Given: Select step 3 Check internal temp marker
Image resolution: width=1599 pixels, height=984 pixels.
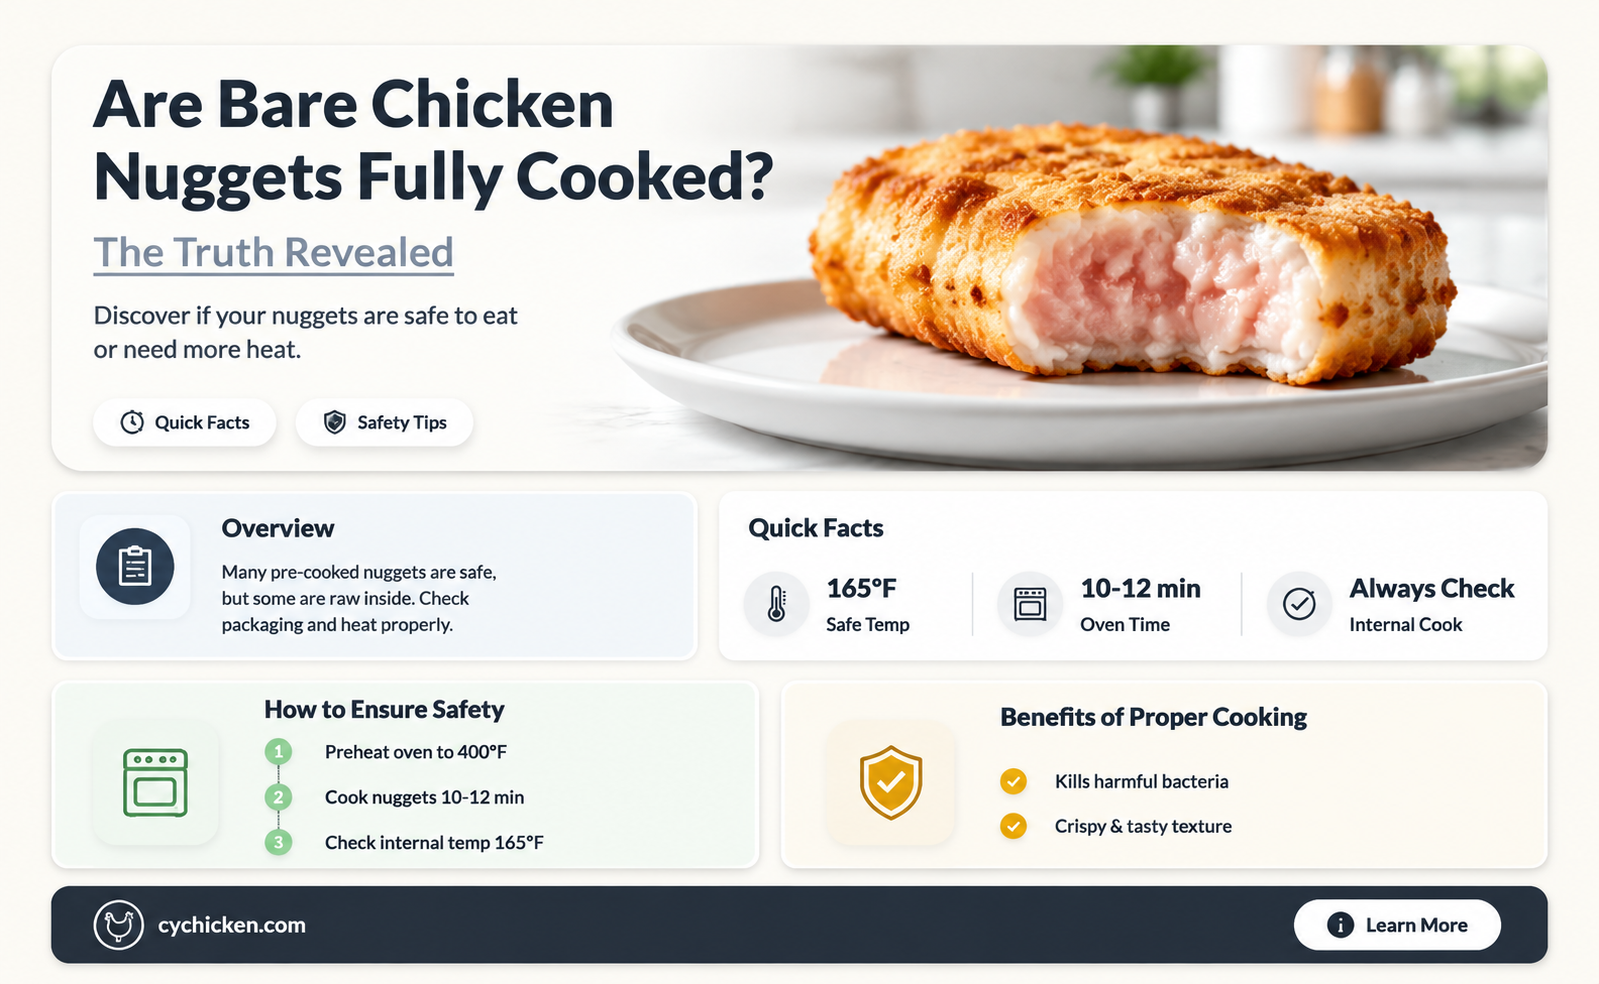Looking at the screenshot, I should [278, 842].
